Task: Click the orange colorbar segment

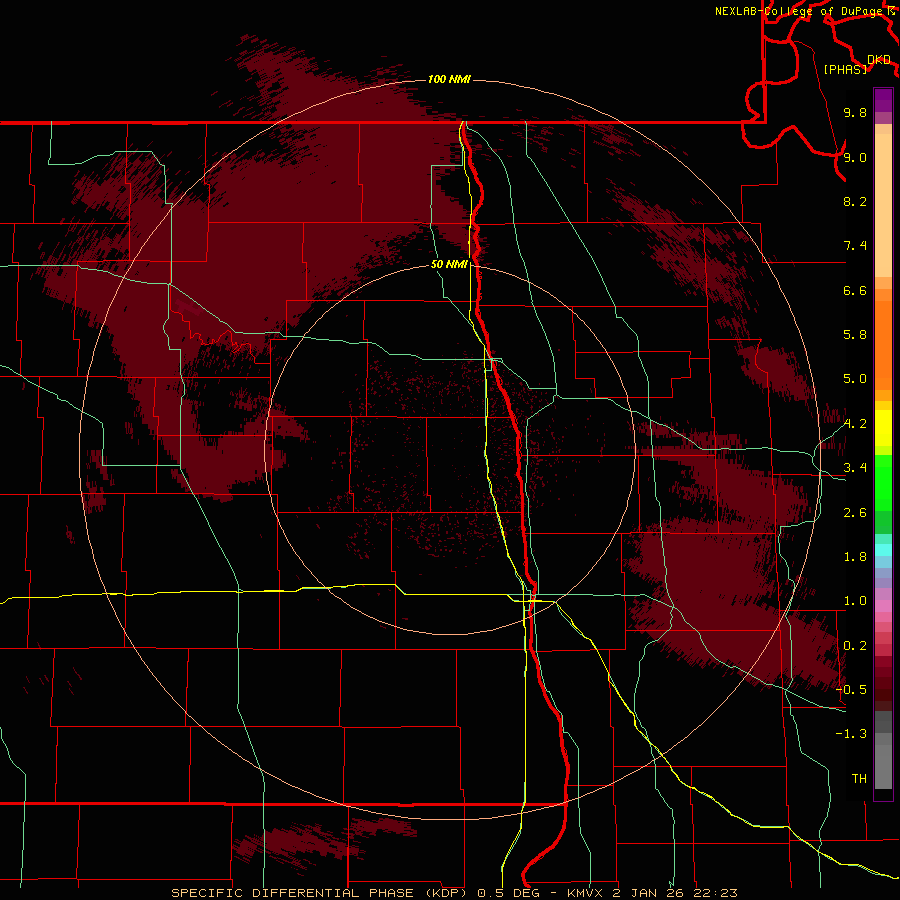Action: pyautogui.click(x=883, y=346)
